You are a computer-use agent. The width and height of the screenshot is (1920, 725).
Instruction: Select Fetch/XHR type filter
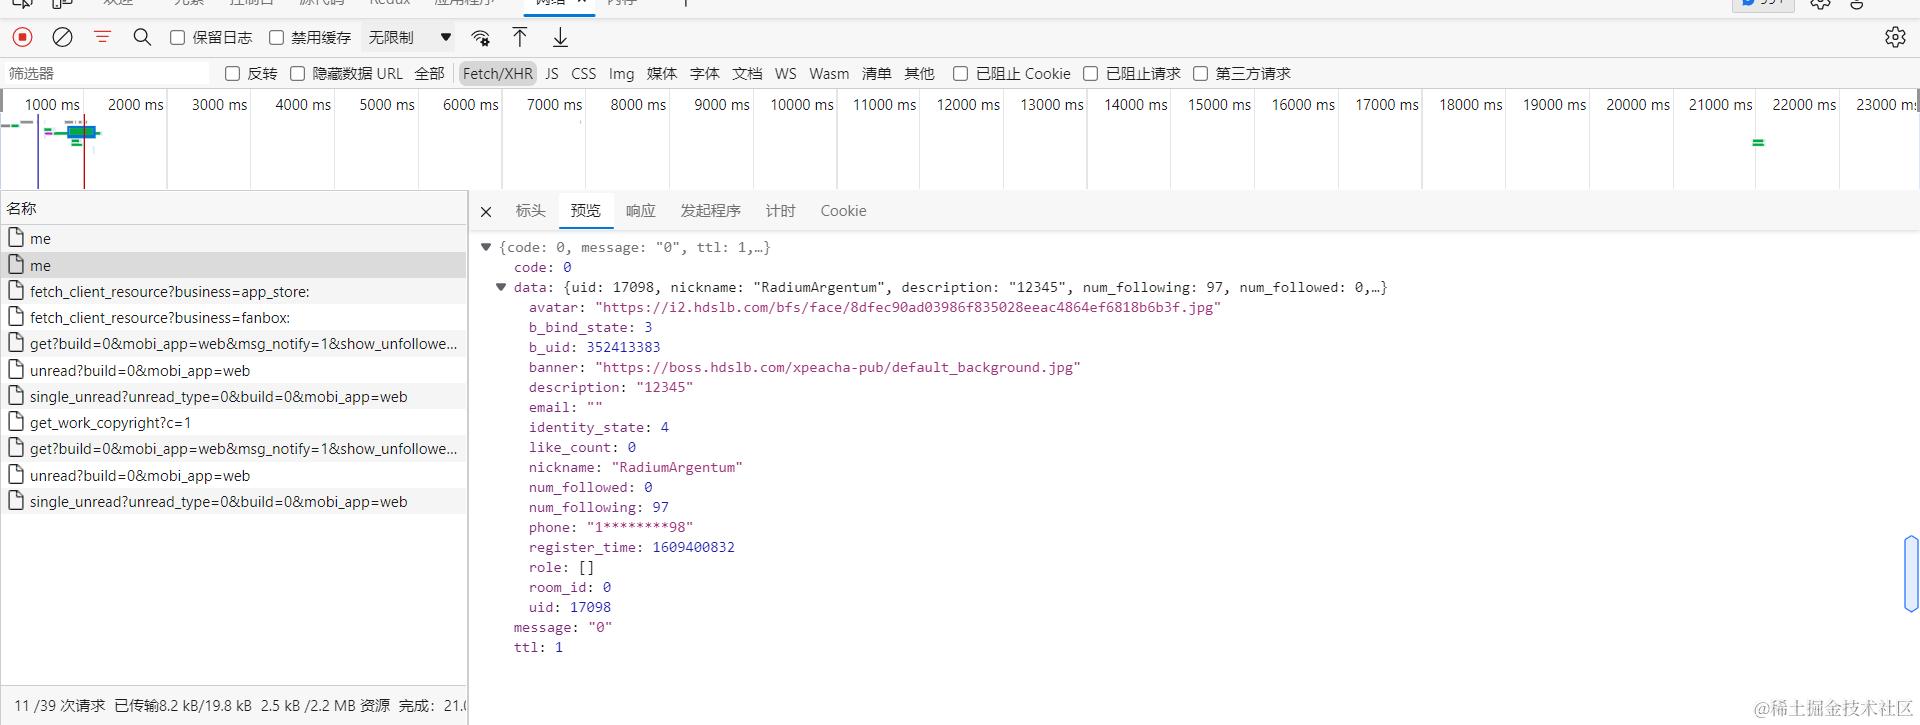pyautogui.click(x=498, y=73)
